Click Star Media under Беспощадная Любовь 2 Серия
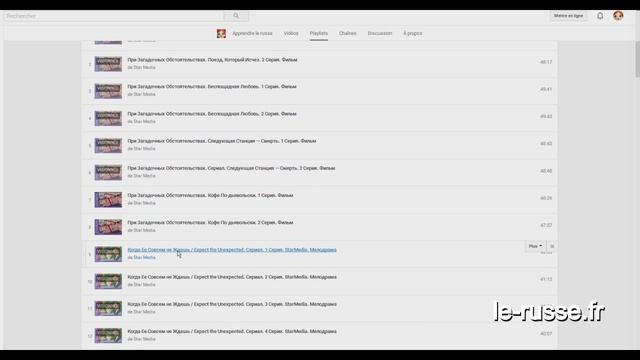Viewport: 640px width, 360px height. coord(144,122)
